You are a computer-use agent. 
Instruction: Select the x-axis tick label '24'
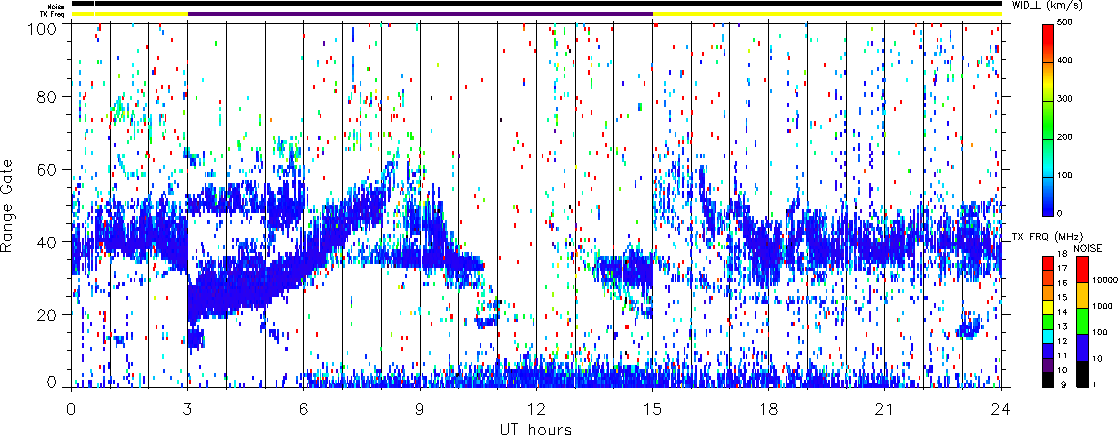pyautogui.click(x=1001, y=410)
